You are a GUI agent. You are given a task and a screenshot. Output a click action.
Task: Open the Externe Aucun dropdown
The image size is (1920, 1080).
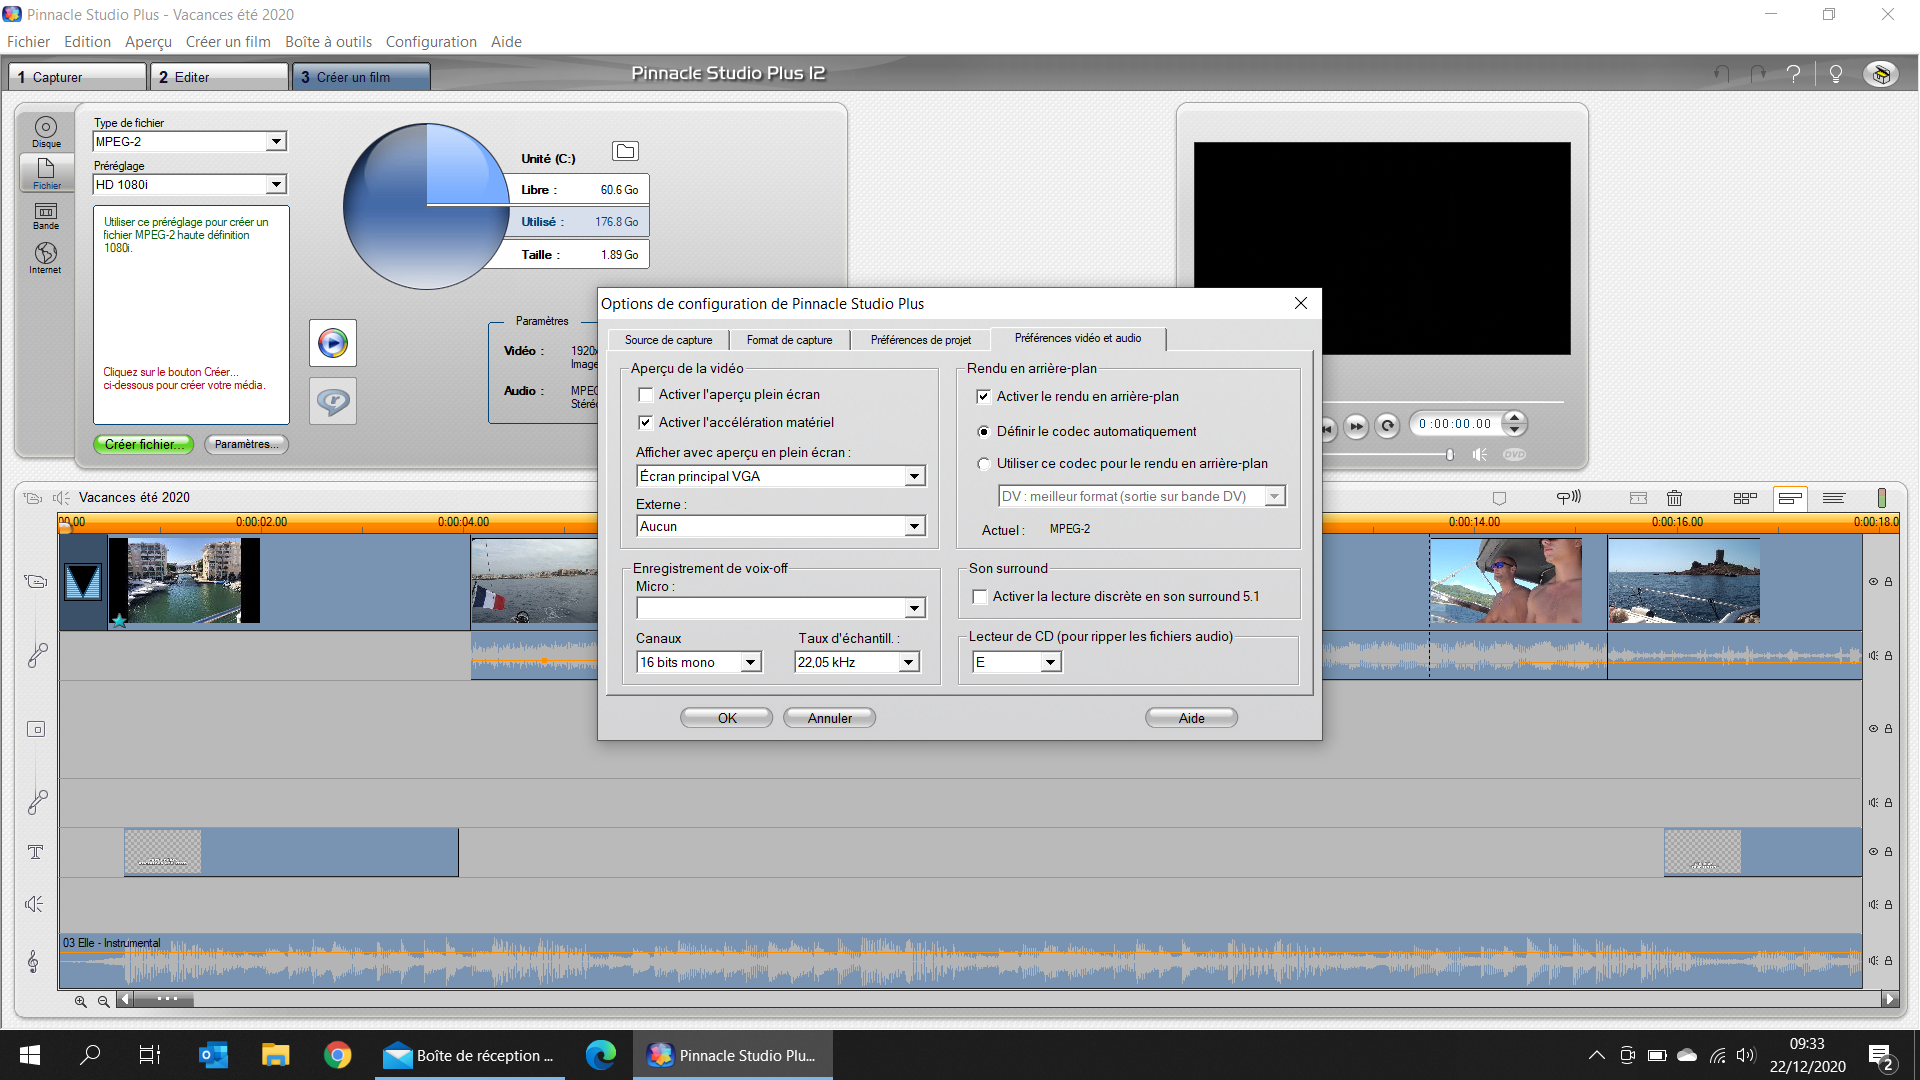(x=914, y=527)
